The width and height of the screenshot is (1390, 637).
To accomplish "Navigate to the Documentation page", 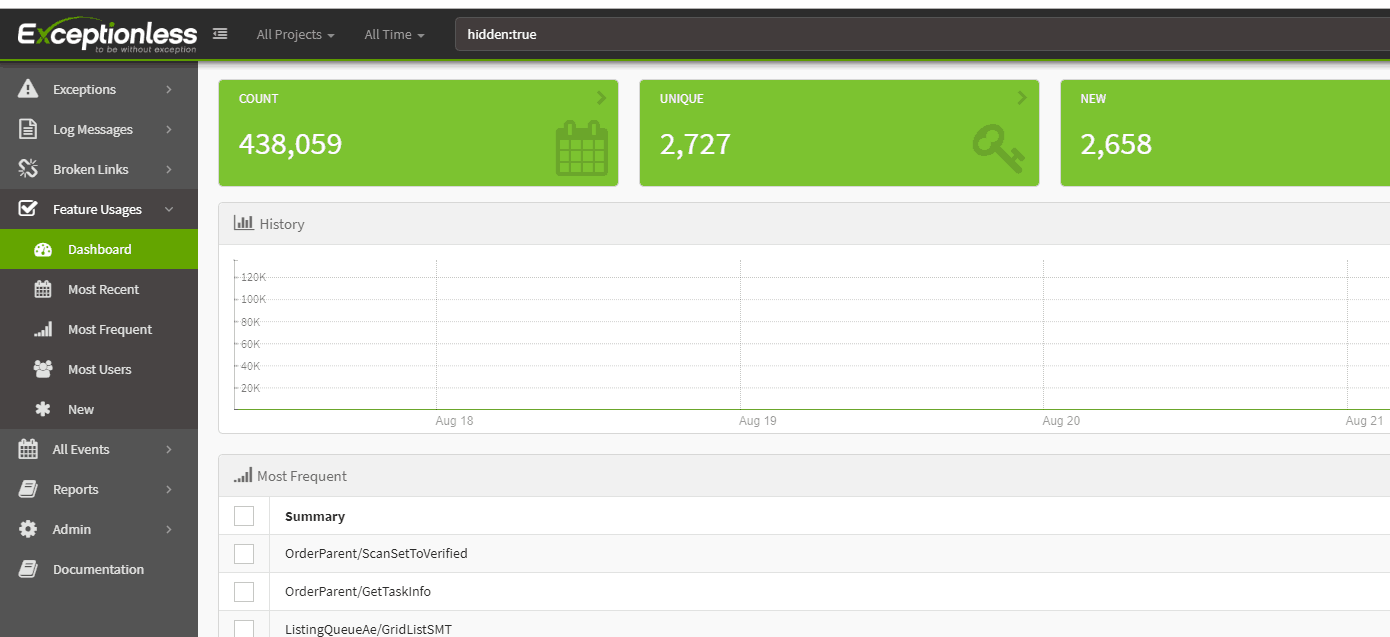I will [x=98, y=569].
